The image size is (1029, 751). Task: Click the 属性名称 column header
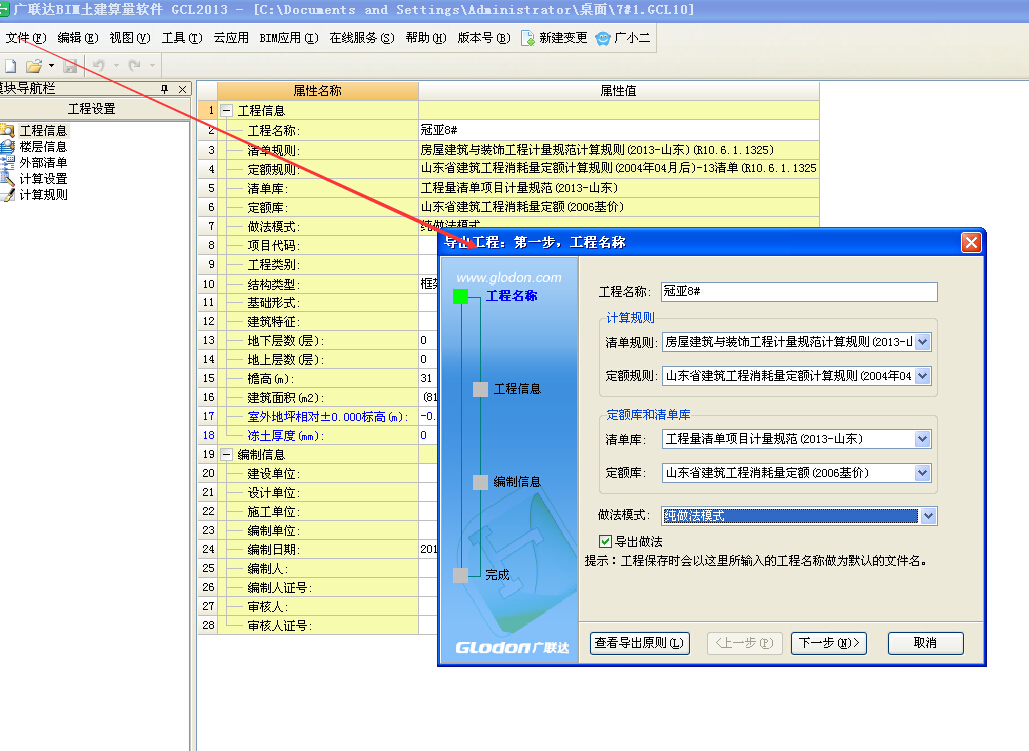(x=318, y=91)
